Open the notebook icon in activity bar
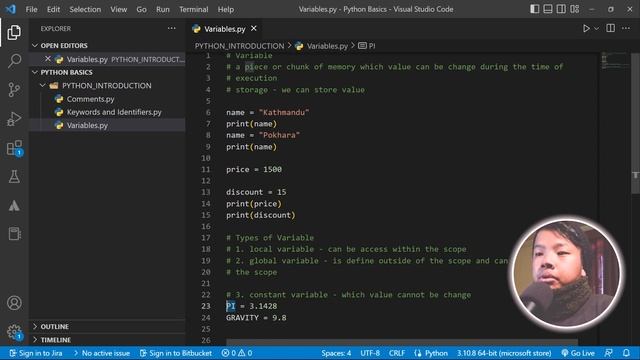Viewport: 640px width, 360px height. coord(14,234)
